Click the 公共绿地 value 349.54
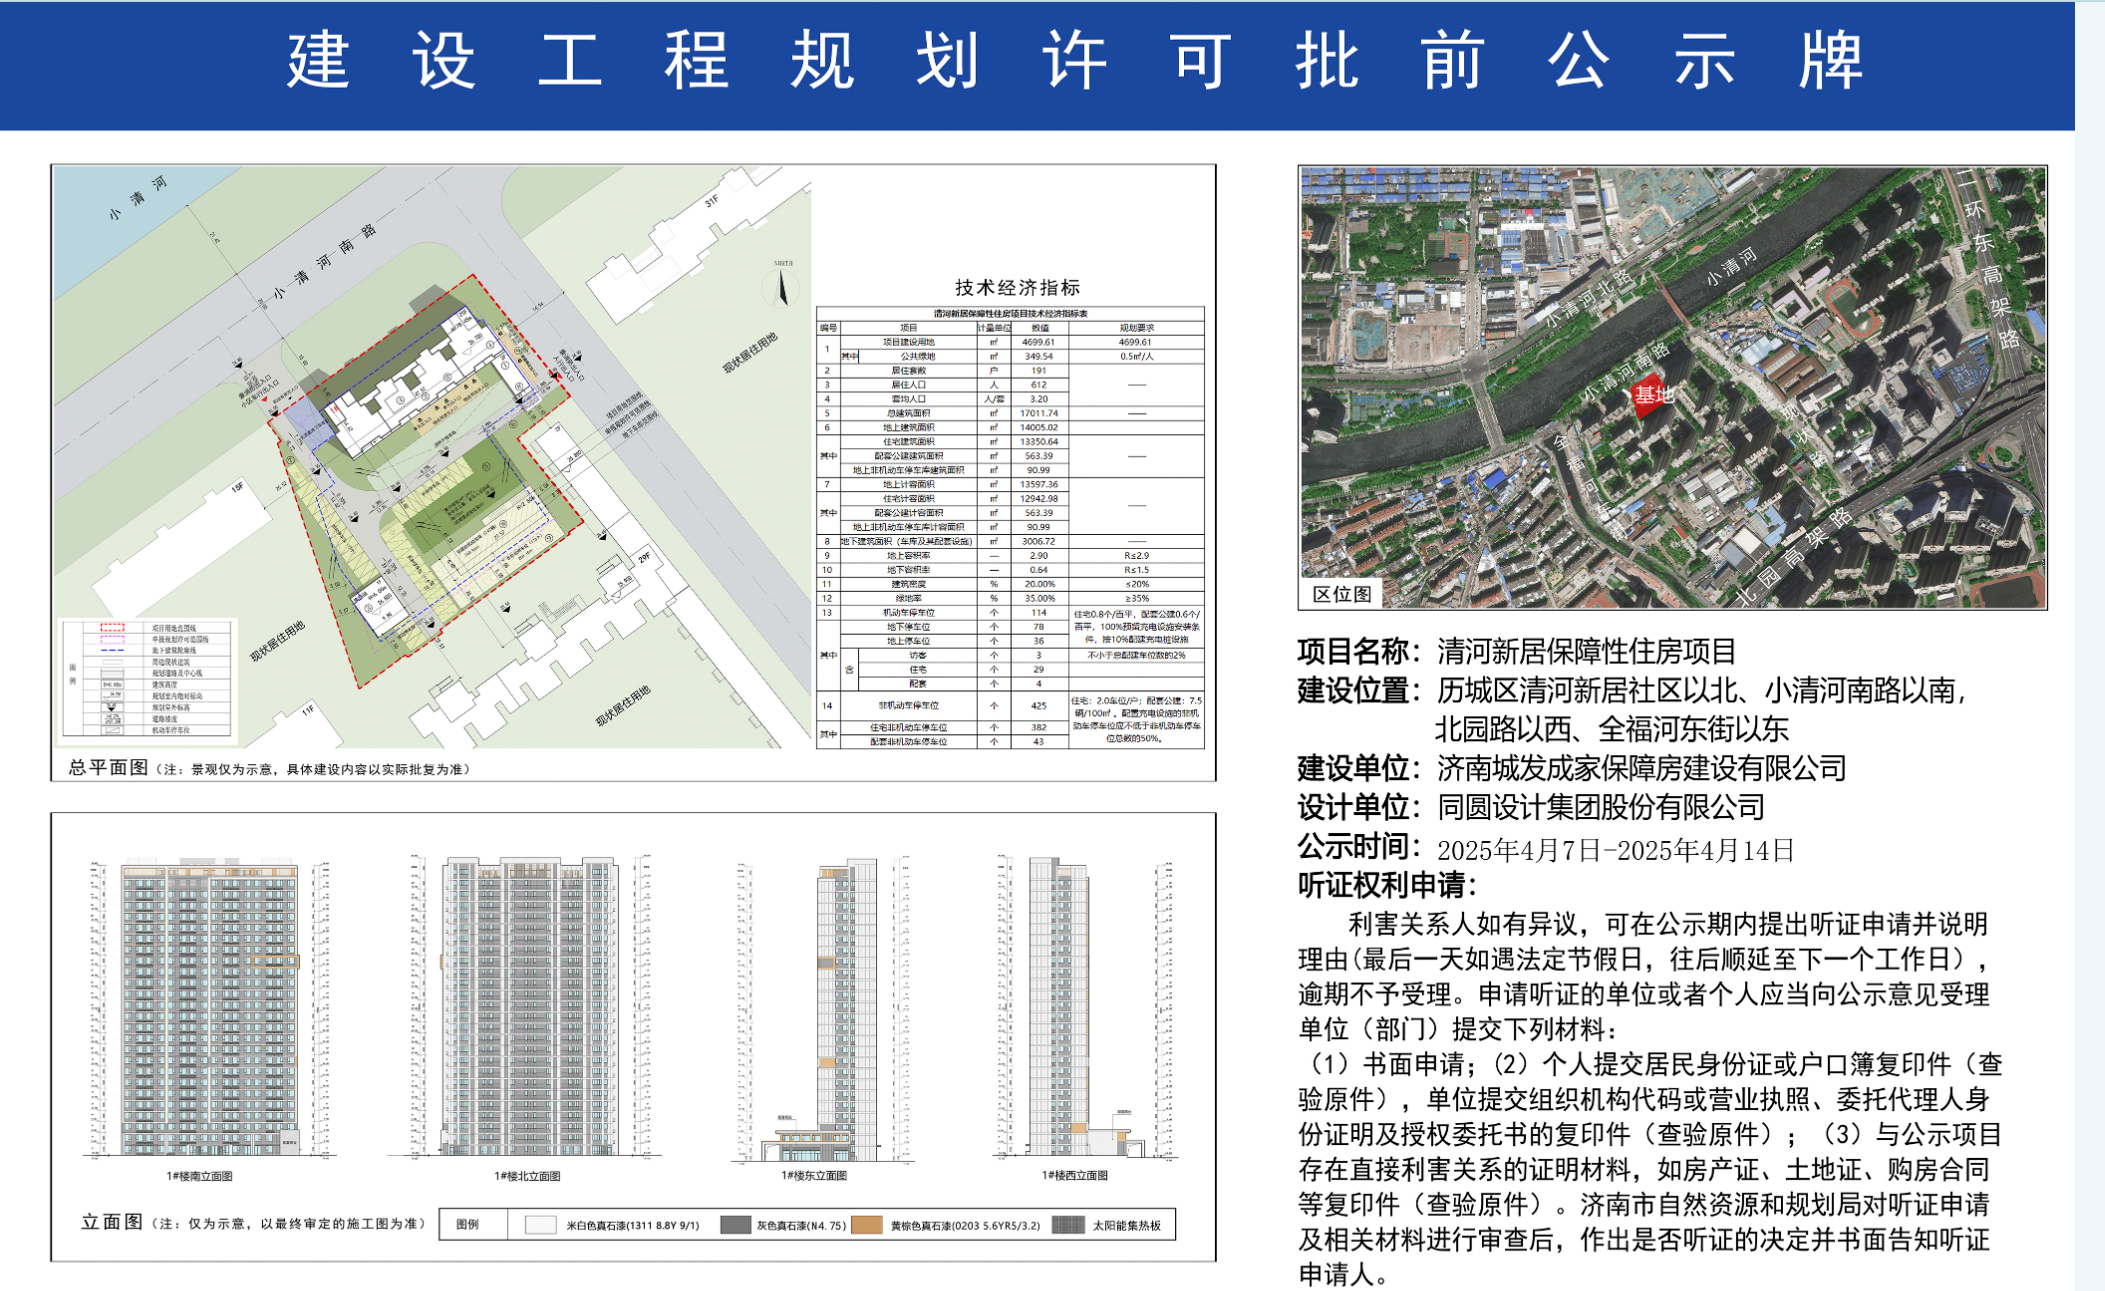The image size is (2105, 1291). [1039, 356]
